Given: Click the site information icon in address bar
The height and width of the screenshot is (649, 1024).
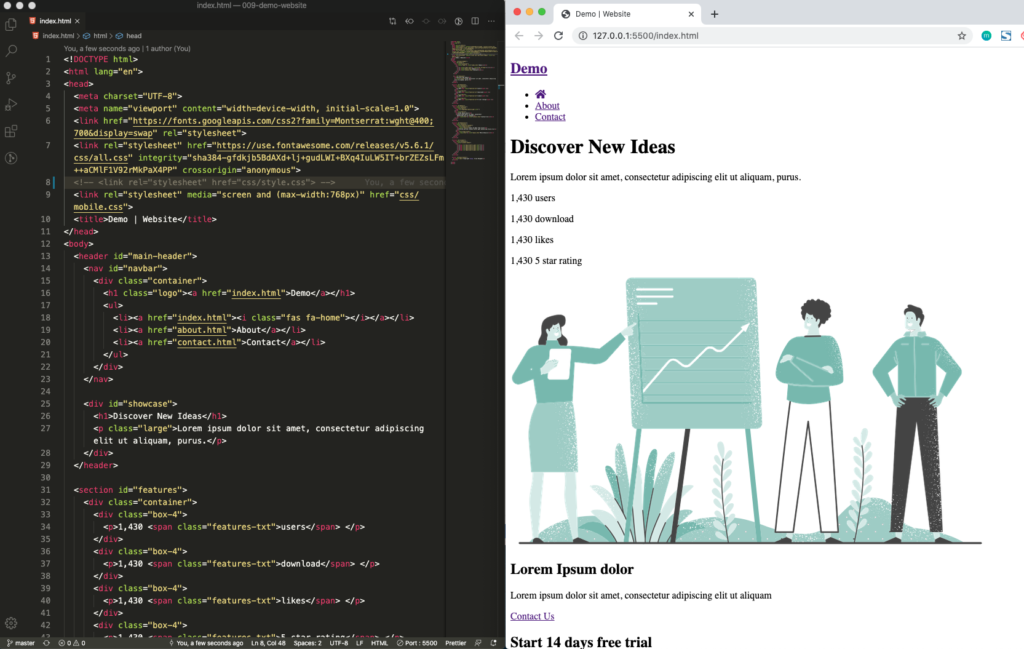Looking at the screenshot, I should click(583, 36).
